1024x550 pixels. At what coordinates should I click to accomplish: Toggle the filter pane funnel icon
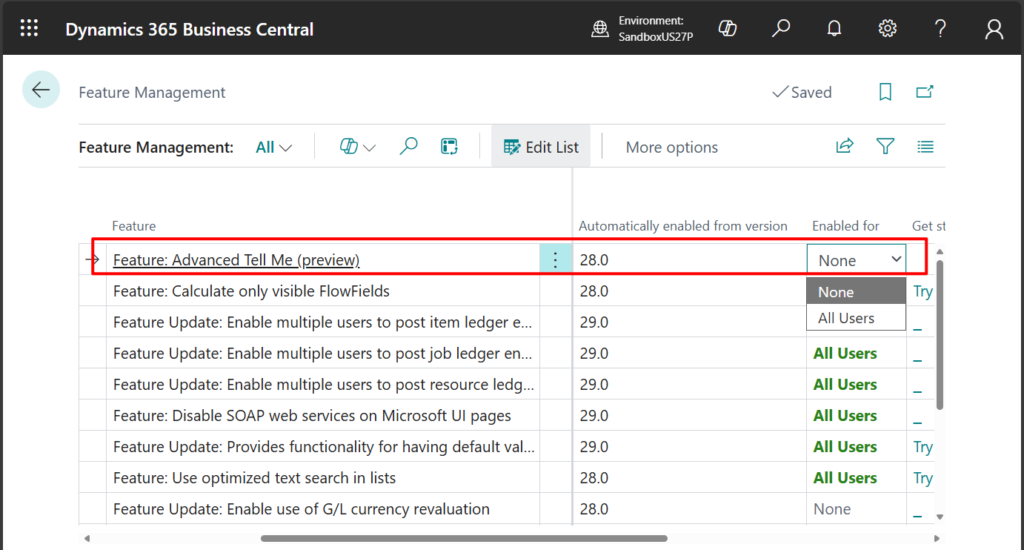(x=885, y=147)
